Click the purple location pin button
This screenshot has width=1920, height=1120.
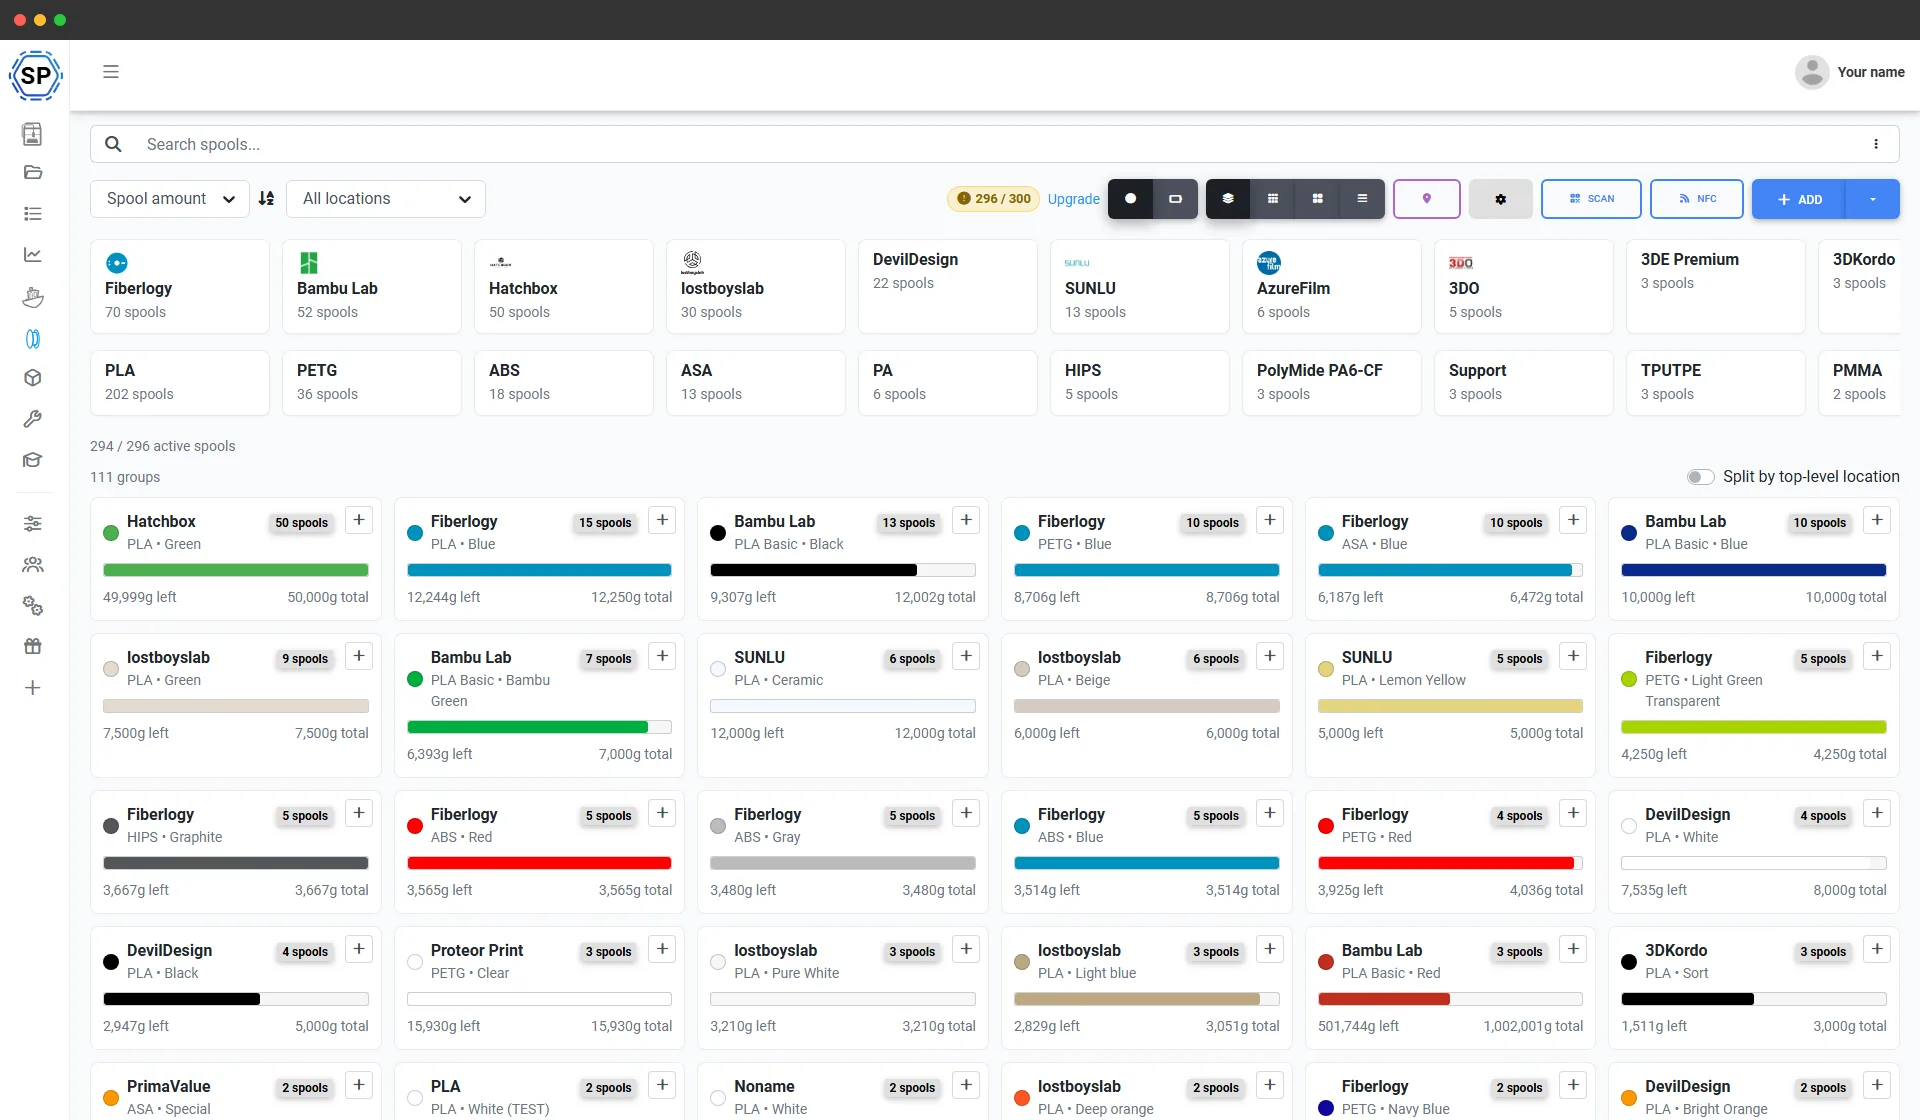[1427, 199]
